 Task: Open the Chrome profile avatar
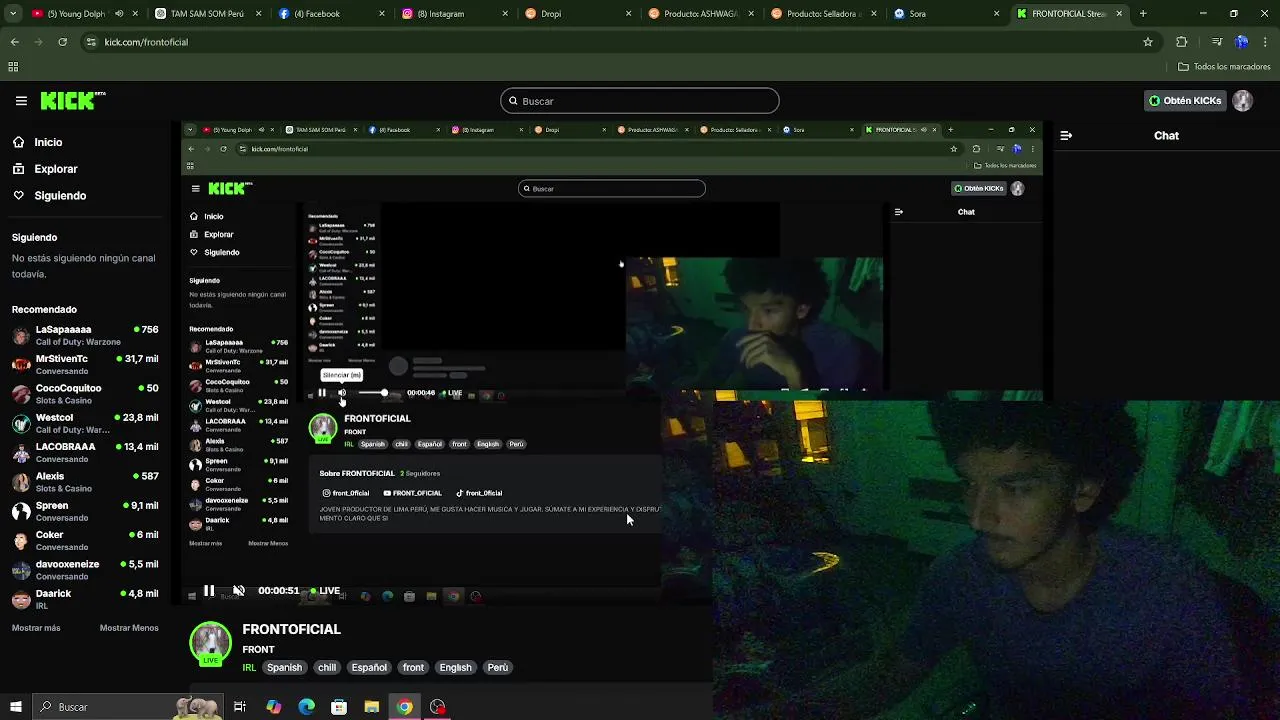click(1241, 42)
